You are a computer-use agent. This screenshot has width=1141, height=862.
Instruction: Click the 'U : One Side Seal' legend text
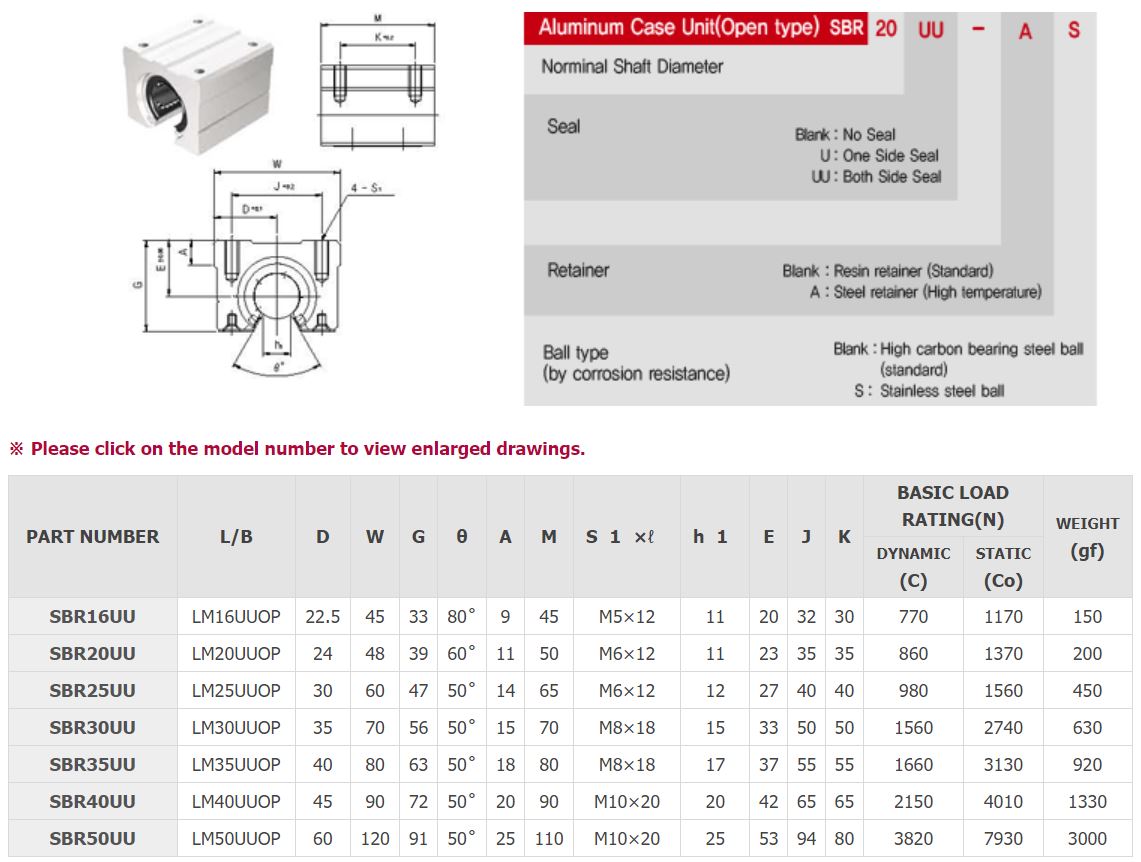point(879,156)
